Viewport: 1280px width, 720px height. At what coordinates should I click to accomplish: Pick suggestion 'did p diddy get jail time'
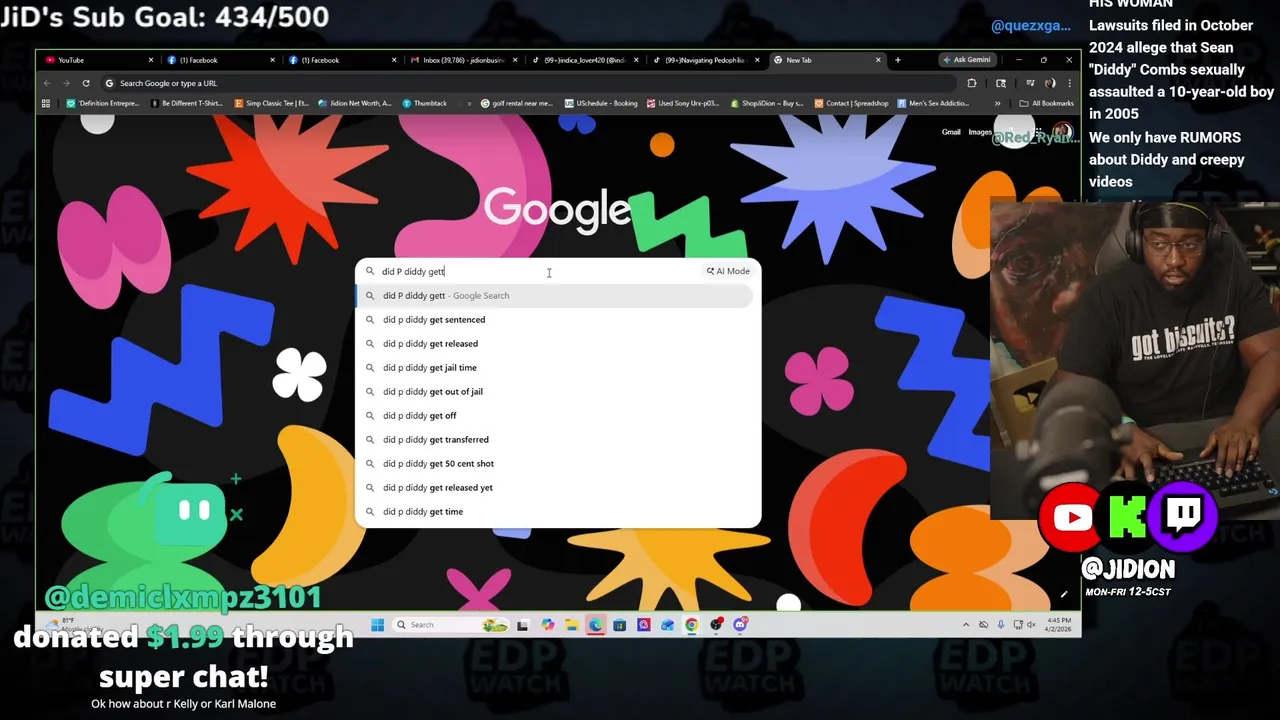click(x=556, y=367)
